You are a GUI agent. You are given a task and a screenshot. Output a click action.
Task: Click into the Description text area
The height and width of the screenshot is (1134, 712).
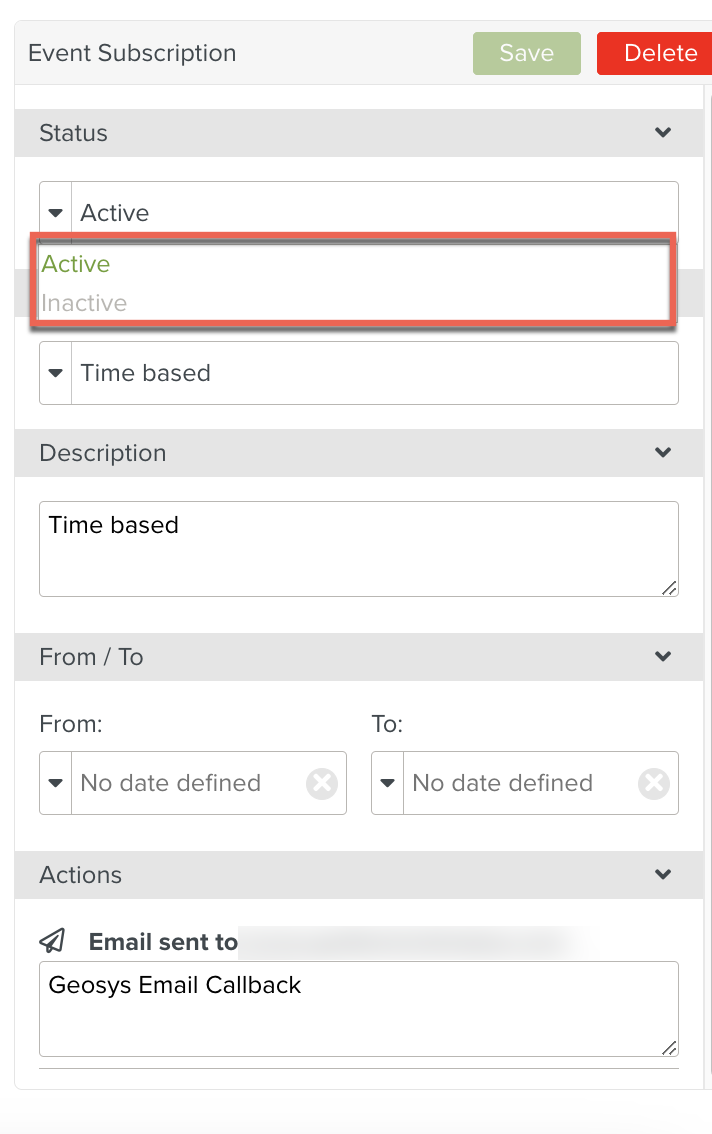358,549
